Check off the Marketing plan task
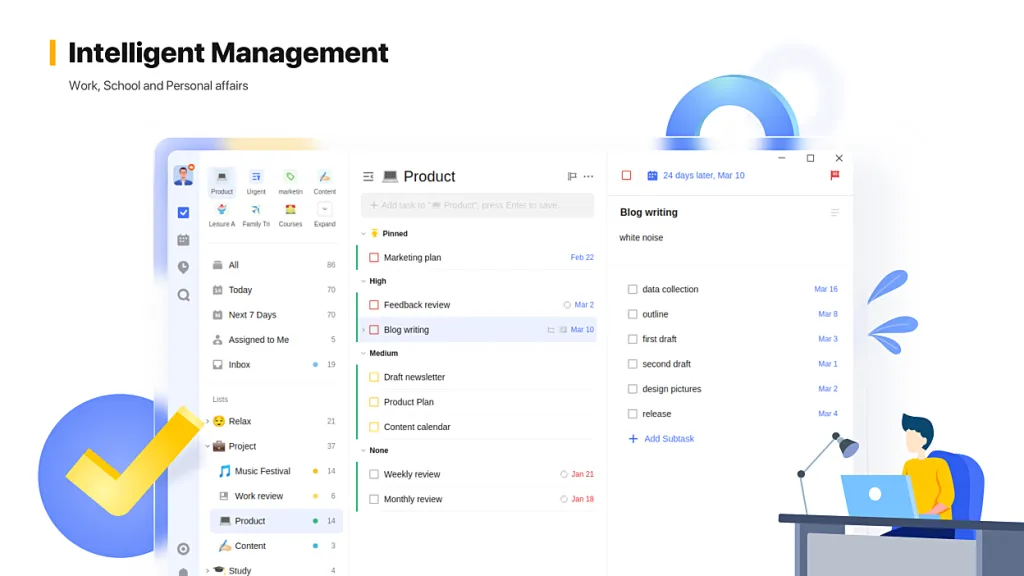The height and width of the screenshot is (576, 1024). pos(374,258)
